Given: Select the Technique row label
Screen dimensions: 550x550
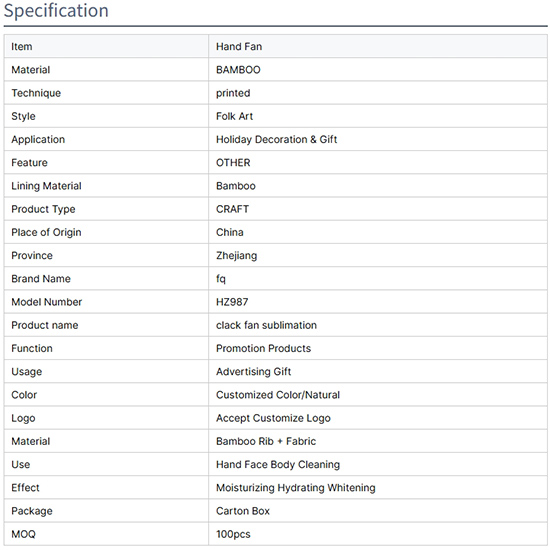Looking at the screenshot, I should click(x=36, y=93).
